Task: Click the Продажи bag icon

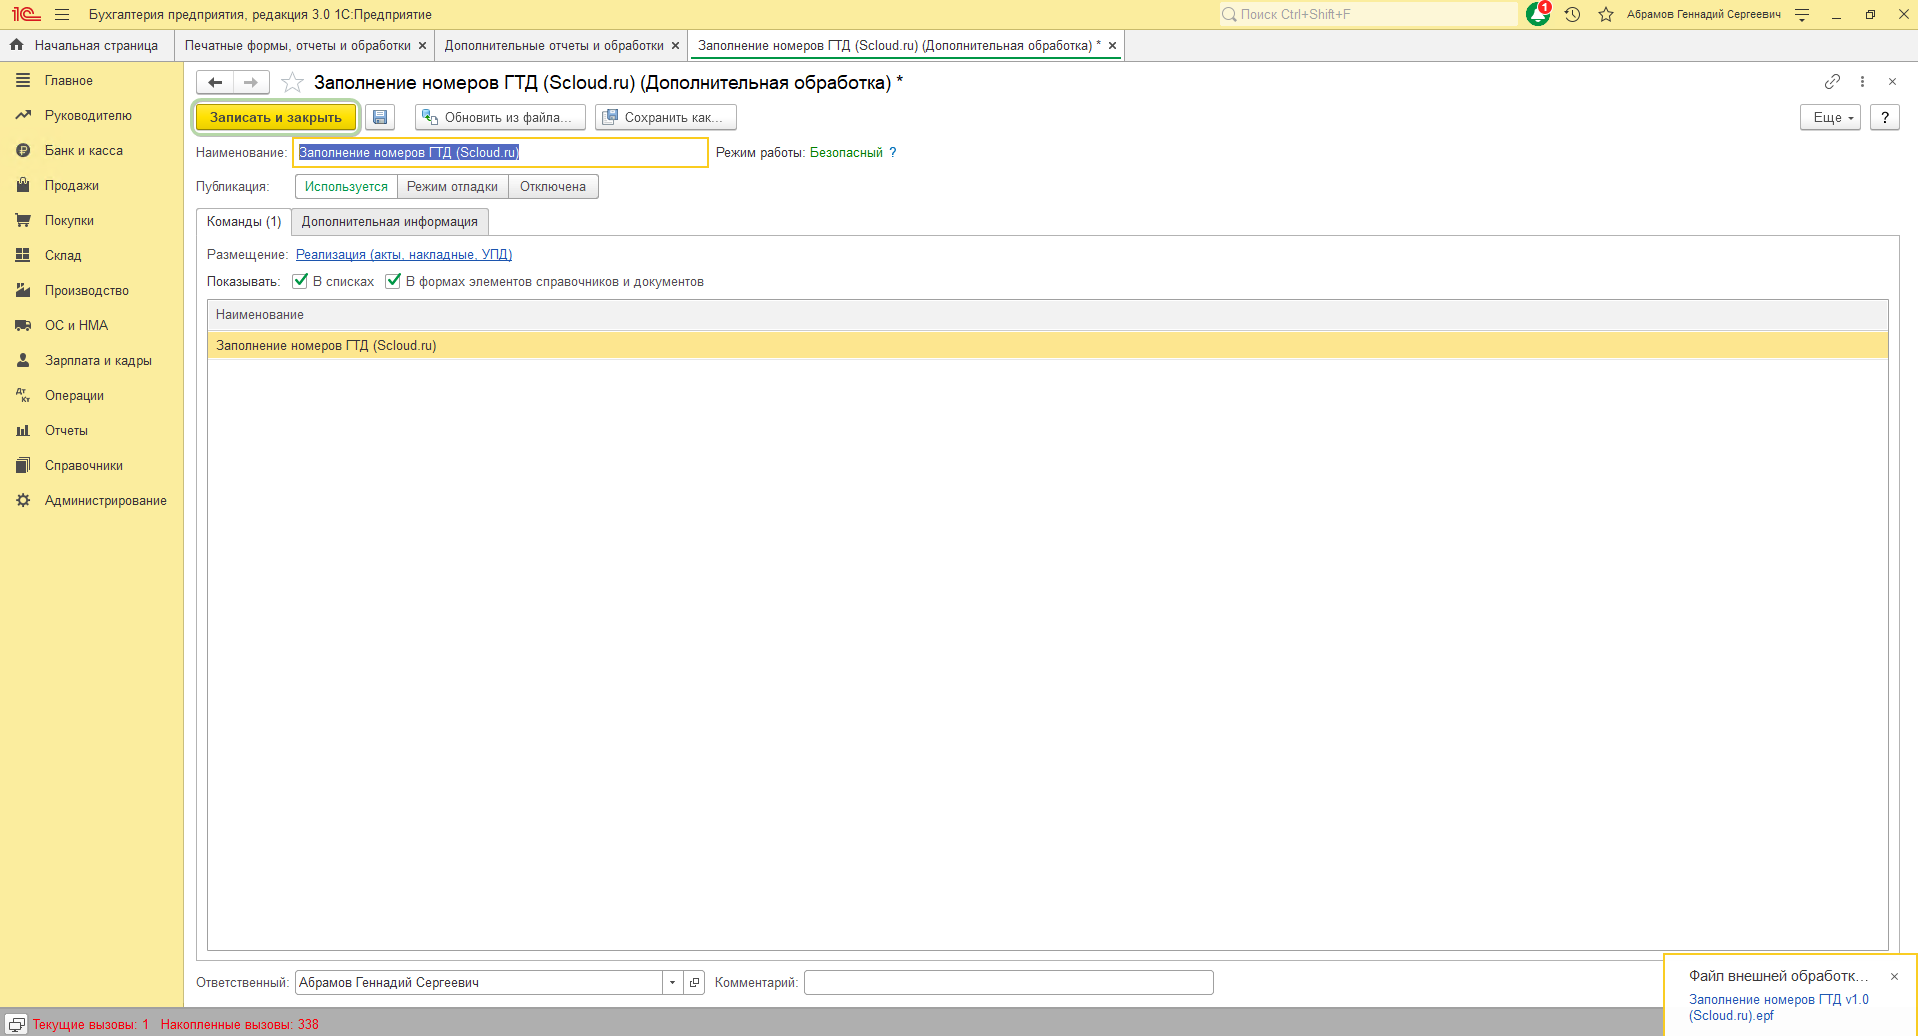Action: coord(23,185)
